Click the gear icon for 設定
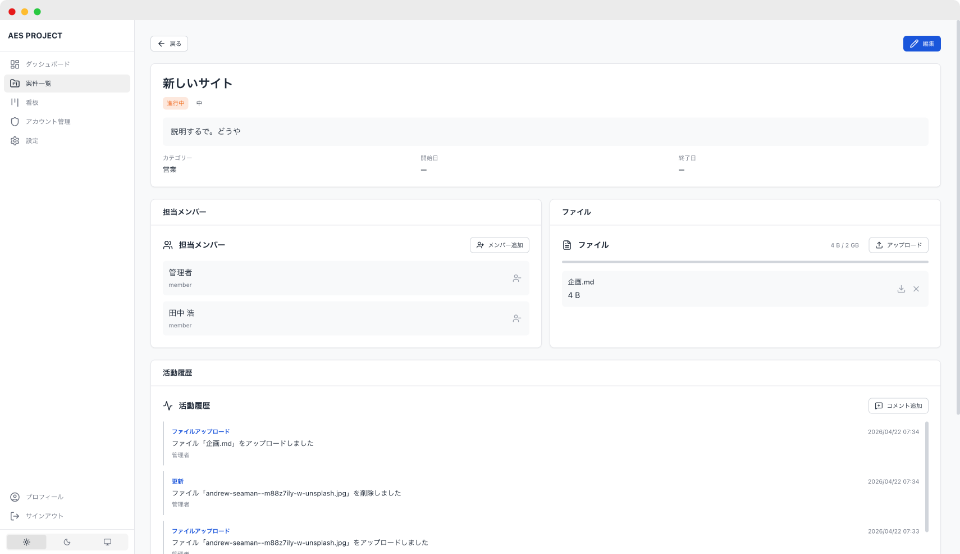Image resolution: width=960 pixels, height=554 pixels. [x=15, y=140]
